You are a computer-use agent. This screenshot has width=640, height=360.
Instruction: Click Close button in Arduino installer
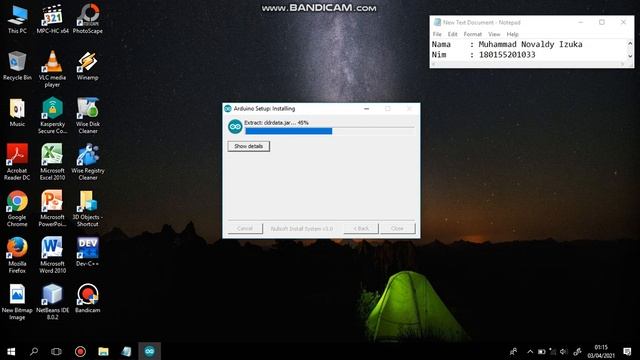click(x=398, y=229)
